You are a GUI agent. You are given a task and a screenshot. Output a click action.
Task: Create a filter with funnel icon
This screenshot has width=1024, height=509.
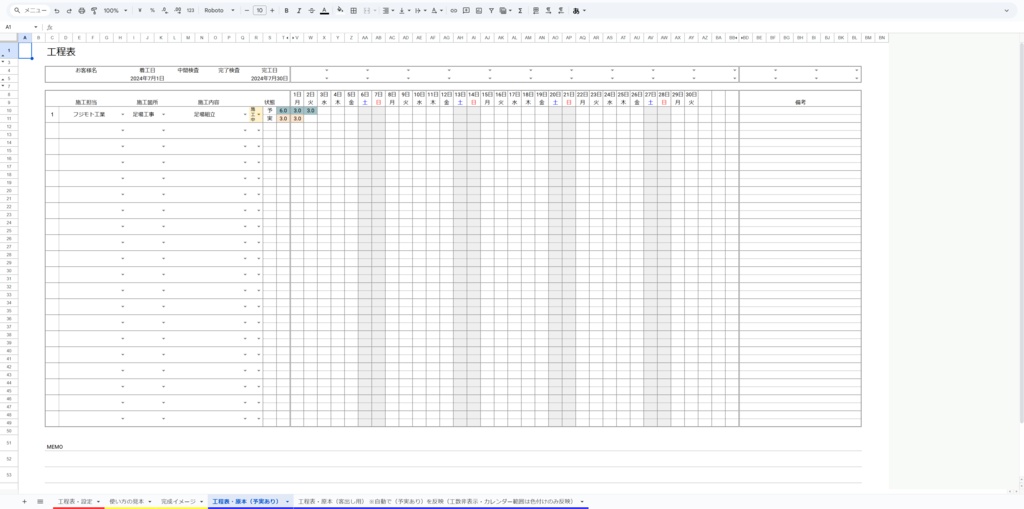[x=491, y=10]
